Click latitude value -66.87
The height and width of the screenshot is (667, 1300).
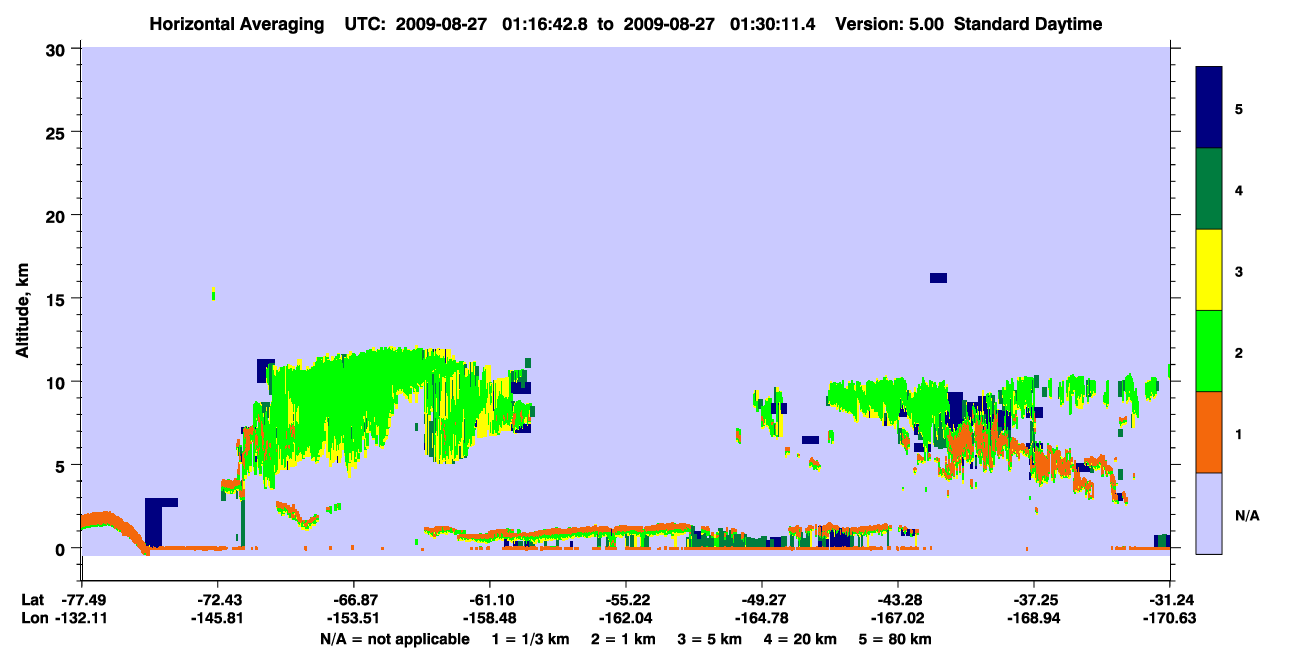pos(353,600)
